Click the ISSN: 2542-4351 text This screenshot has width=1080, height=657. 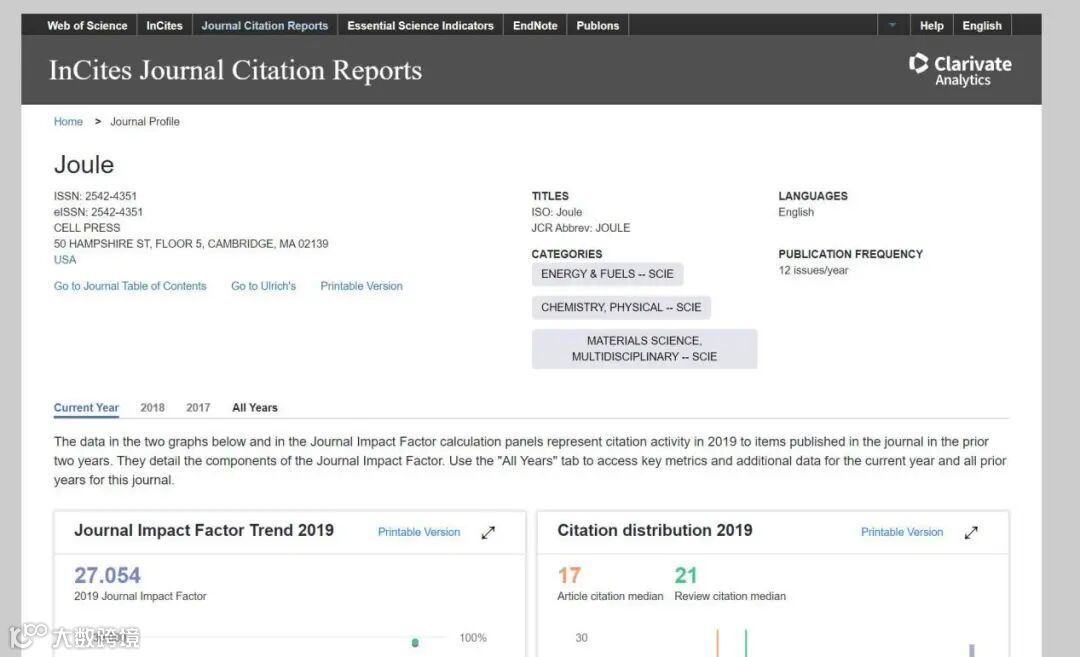[x=95, y=196]
